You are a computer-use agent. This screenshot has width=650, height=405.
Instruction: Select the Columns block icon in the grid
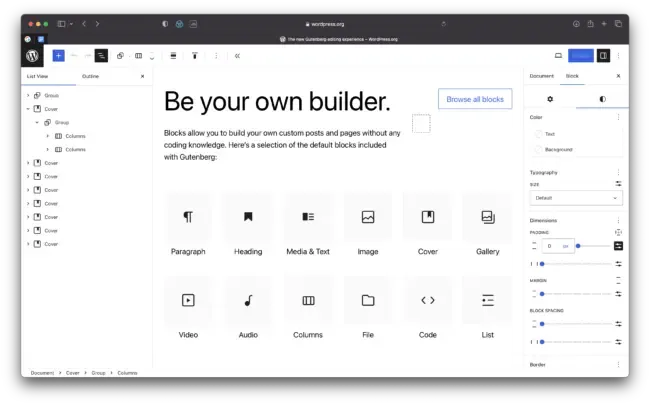pos(308,300)
